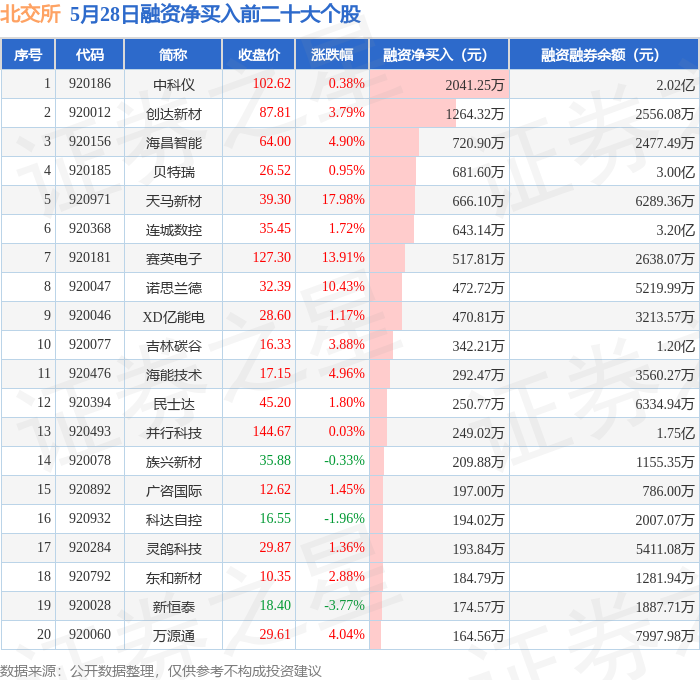Select stock name XD亿能电

pyautogui.click(x=174, y=317)
